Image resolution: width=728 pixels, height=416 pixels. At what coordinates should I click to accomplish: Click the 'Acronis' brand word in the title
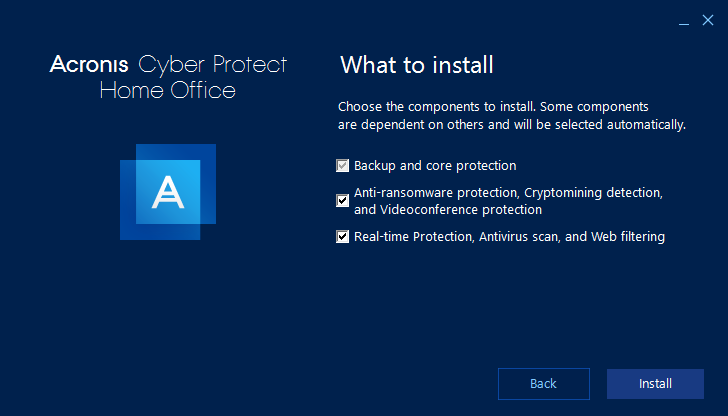[89, 64]
